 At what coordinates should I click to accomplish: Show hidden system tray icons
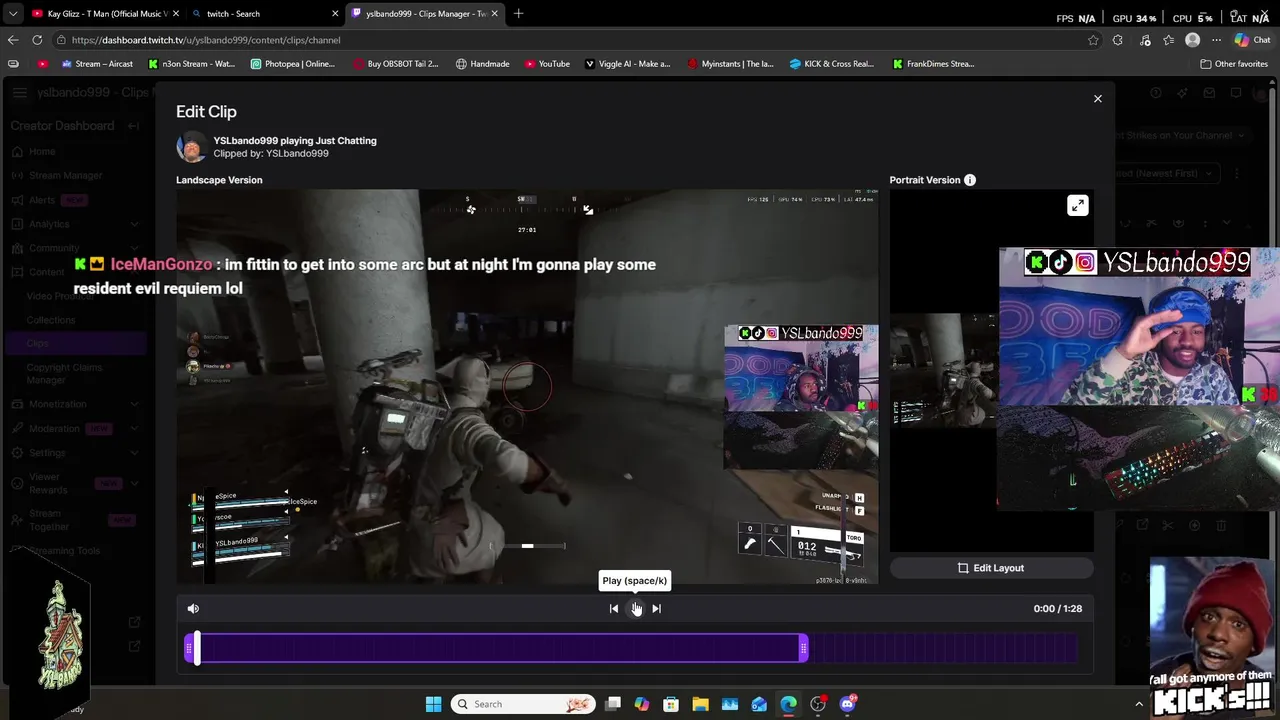point(1138,704)
